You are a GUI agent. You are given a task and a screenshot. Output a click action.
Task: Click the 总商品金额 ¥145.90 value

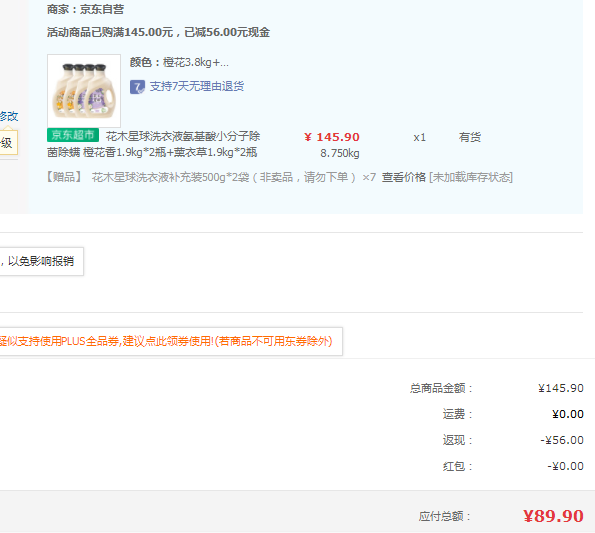(561, 388)
